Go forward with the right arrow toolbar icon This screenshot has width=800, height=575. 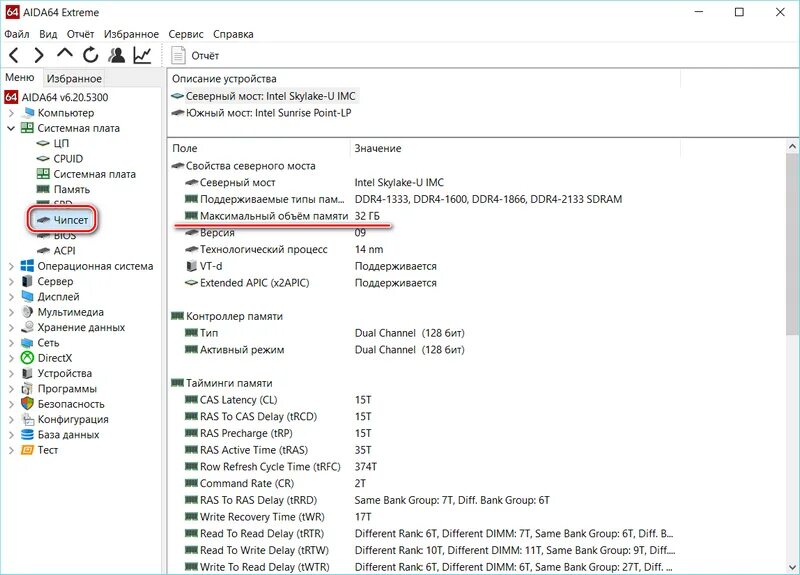[39, 55]
